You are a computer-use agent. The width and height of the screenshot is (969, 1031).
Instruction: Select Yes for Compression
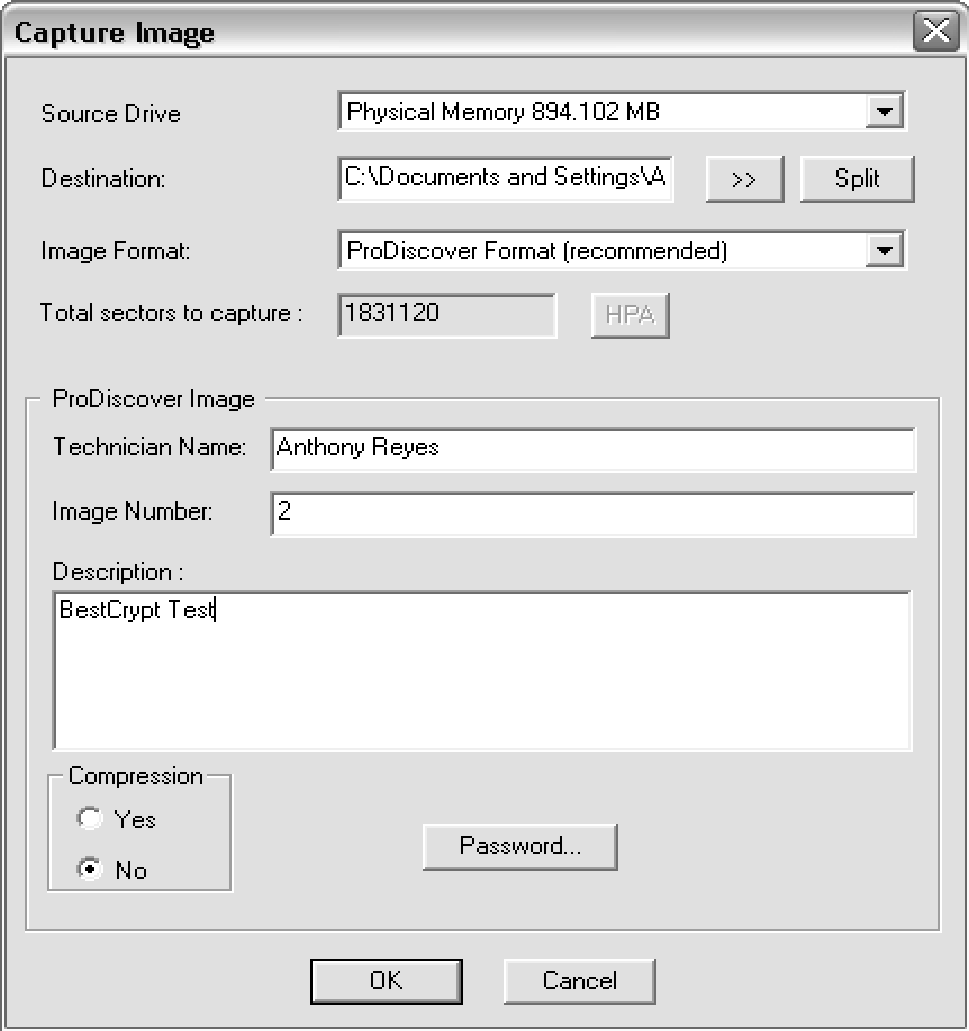[89, 819]
